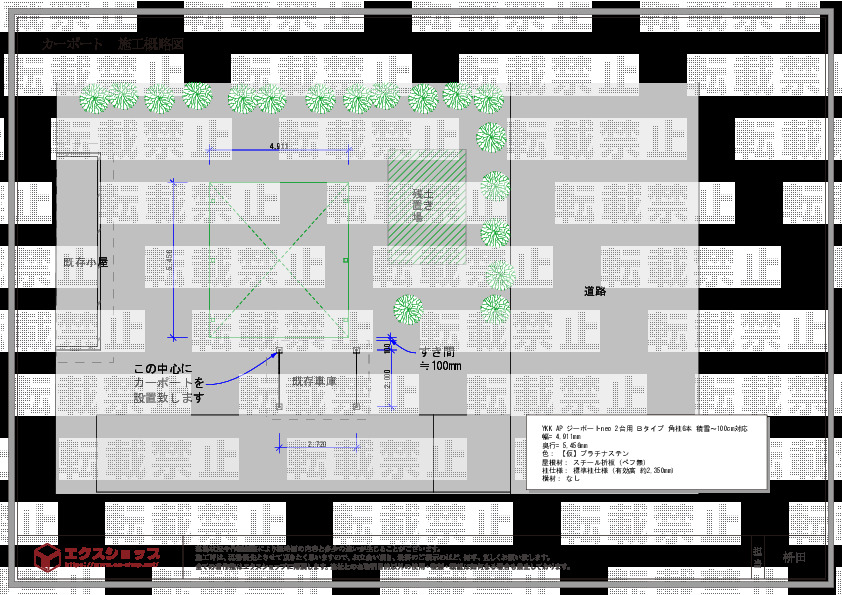Click the 桥田 name in title block
Screen dimensions: 842x595
(794, 556)
